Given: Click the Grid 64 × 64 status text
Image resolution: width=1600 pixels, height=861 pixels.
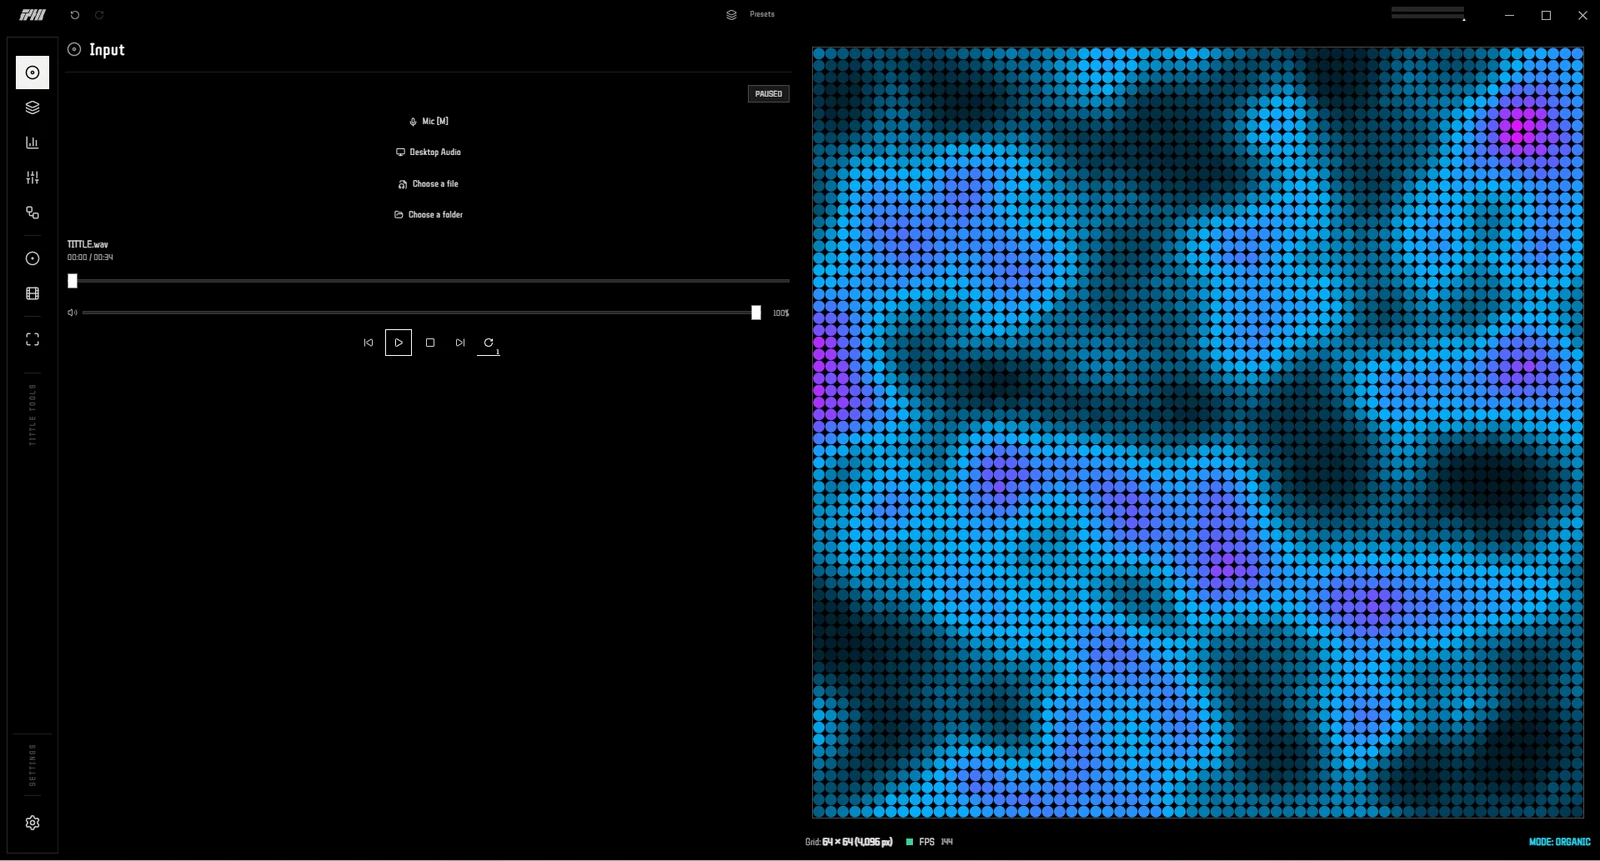Looking at the screenshot, I should click(849, 842).
